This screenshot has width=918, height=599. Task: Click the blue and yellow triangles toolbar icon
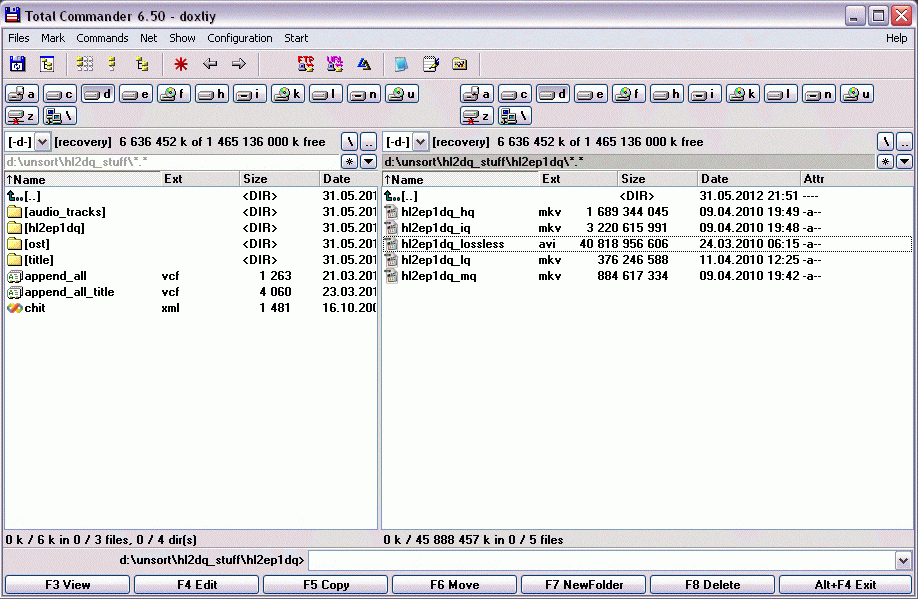click(364, 64)
